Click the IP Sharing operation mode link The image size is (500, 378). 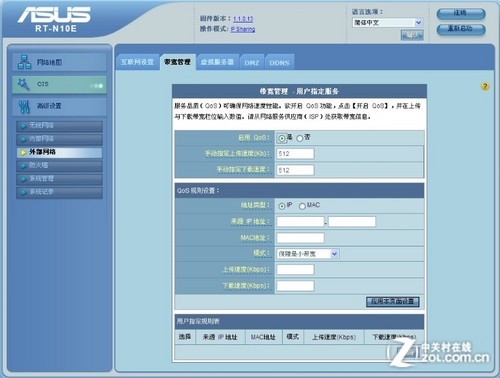point(243,29)
